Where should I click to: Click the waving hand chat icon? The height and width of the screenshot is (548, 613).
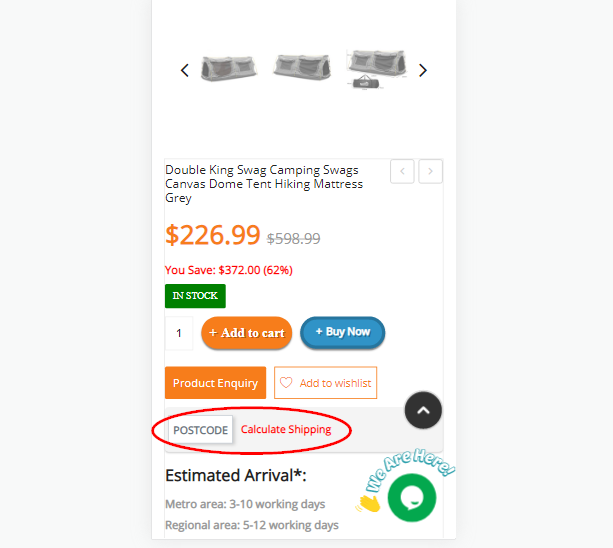coord(369,503)
